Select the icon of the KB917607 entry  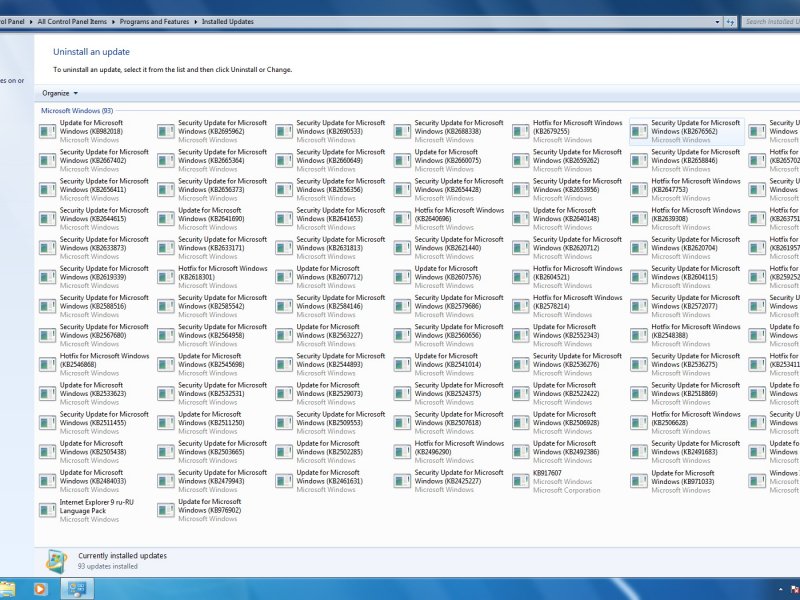click(x=520, y=481)
